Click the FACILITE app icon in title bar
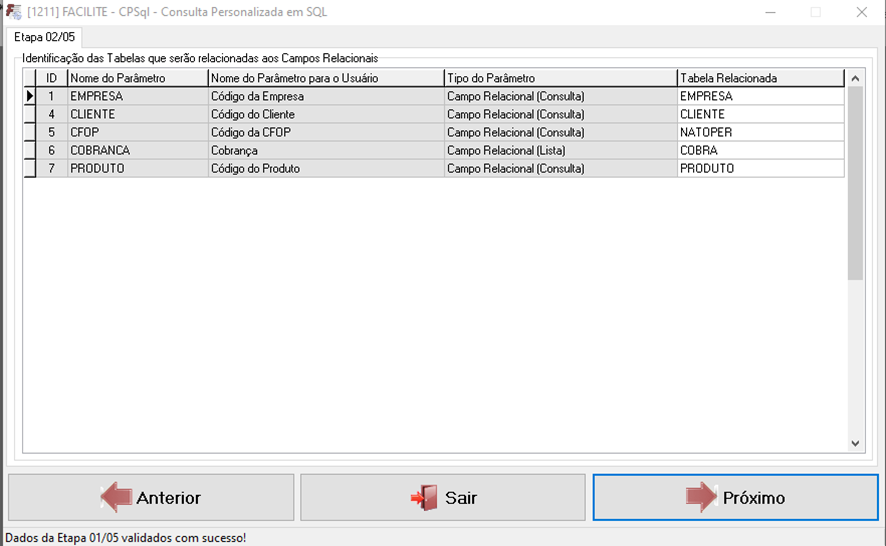 pos(13,12)
